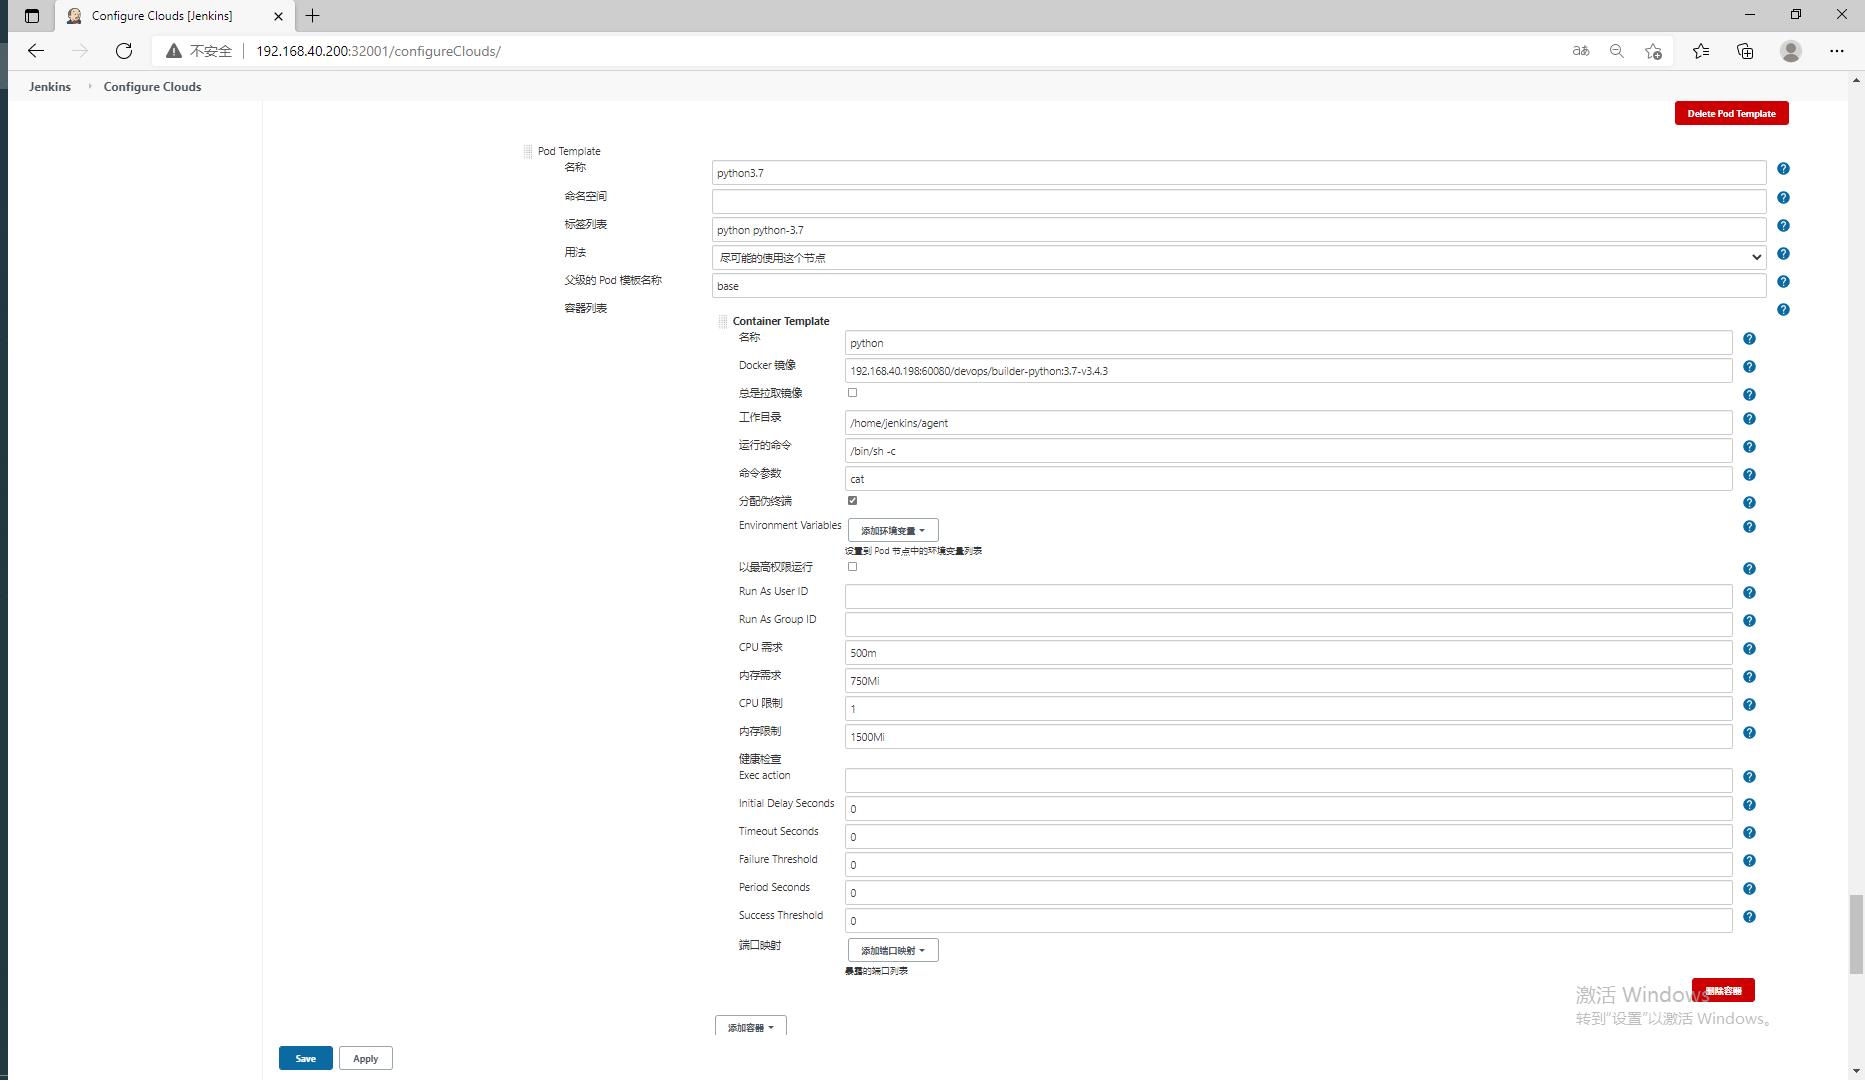Click the help icon for 命名空间
Image resolution: width=1865 pixels, height=1080 pixels.
coord(1783,197)
